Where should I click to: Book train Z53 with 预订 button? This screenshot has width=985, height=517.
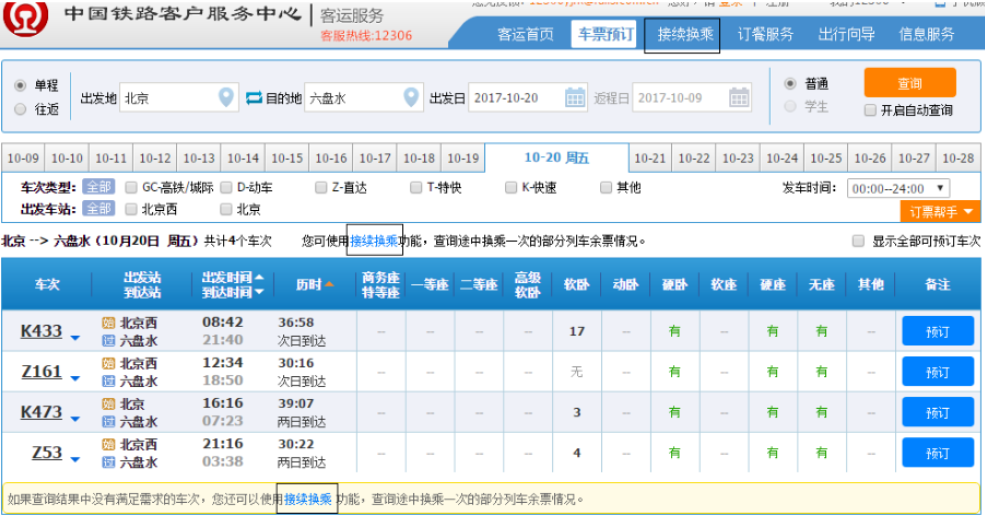point(938,453)
